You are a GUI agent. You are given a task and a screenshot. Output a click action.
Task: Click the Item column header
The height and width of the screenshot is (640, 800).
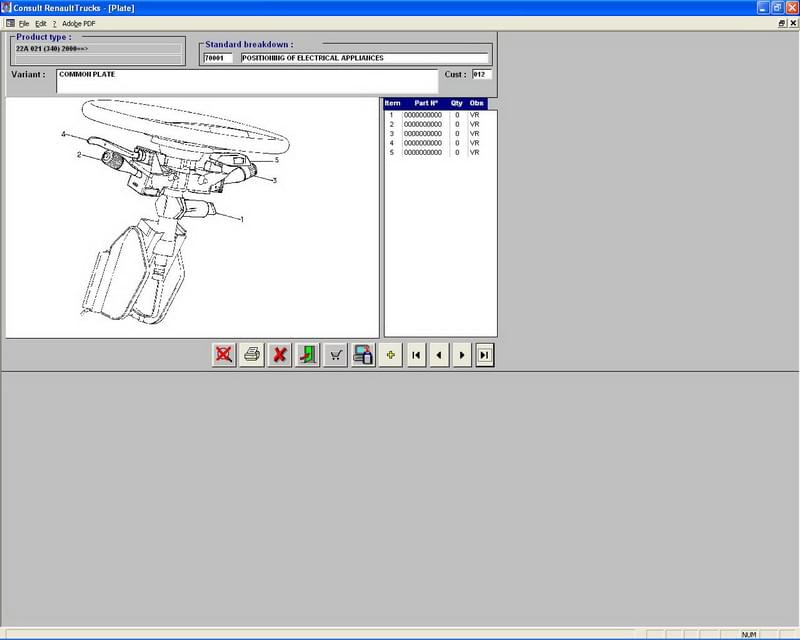click(x=392, y=103)
